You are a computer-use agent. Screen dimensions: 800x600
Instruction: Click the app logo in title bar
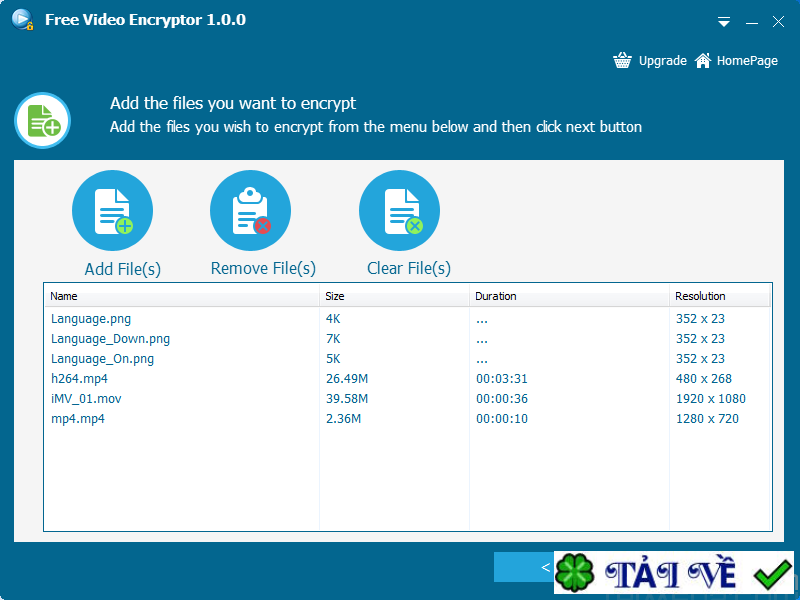point(22,21)
